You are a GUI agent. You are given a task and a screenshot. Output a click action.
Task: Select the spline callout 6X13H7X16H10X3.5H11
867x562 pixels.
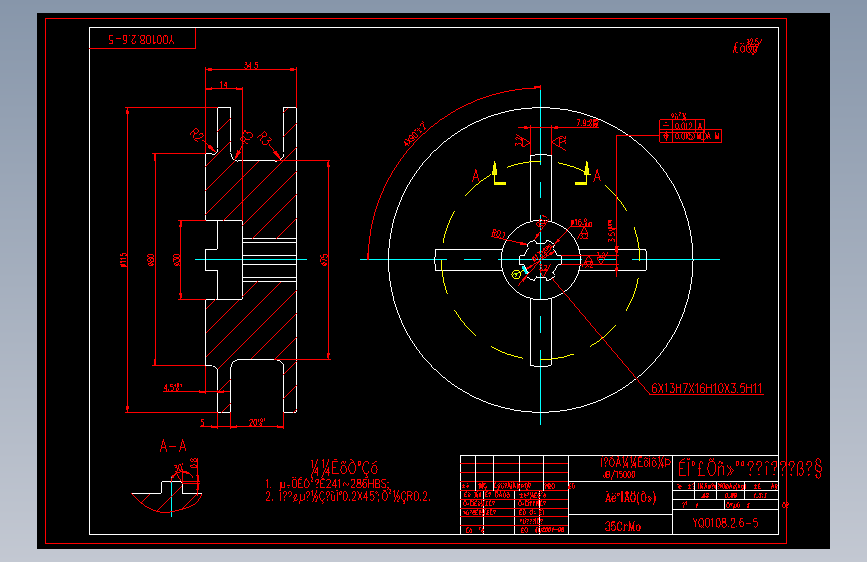[707, 388]
